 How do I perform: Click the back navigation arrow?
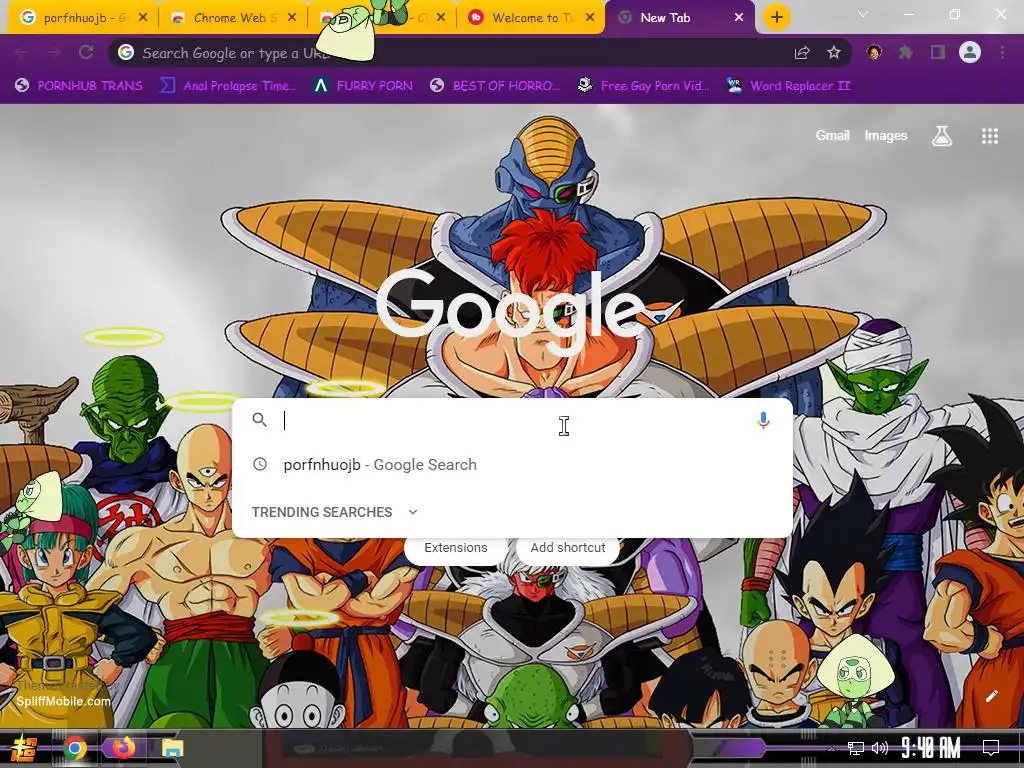22,52
